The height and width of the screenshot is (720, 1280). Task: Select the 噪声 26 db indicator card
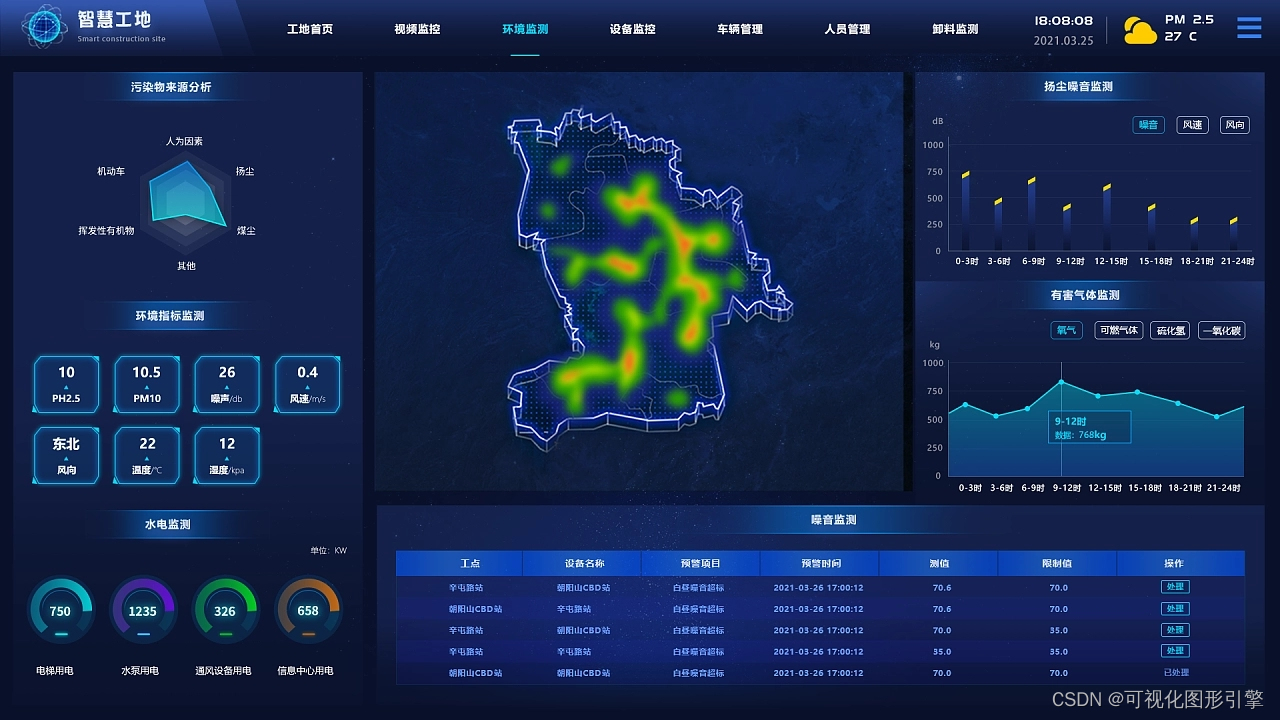point(227,384)
